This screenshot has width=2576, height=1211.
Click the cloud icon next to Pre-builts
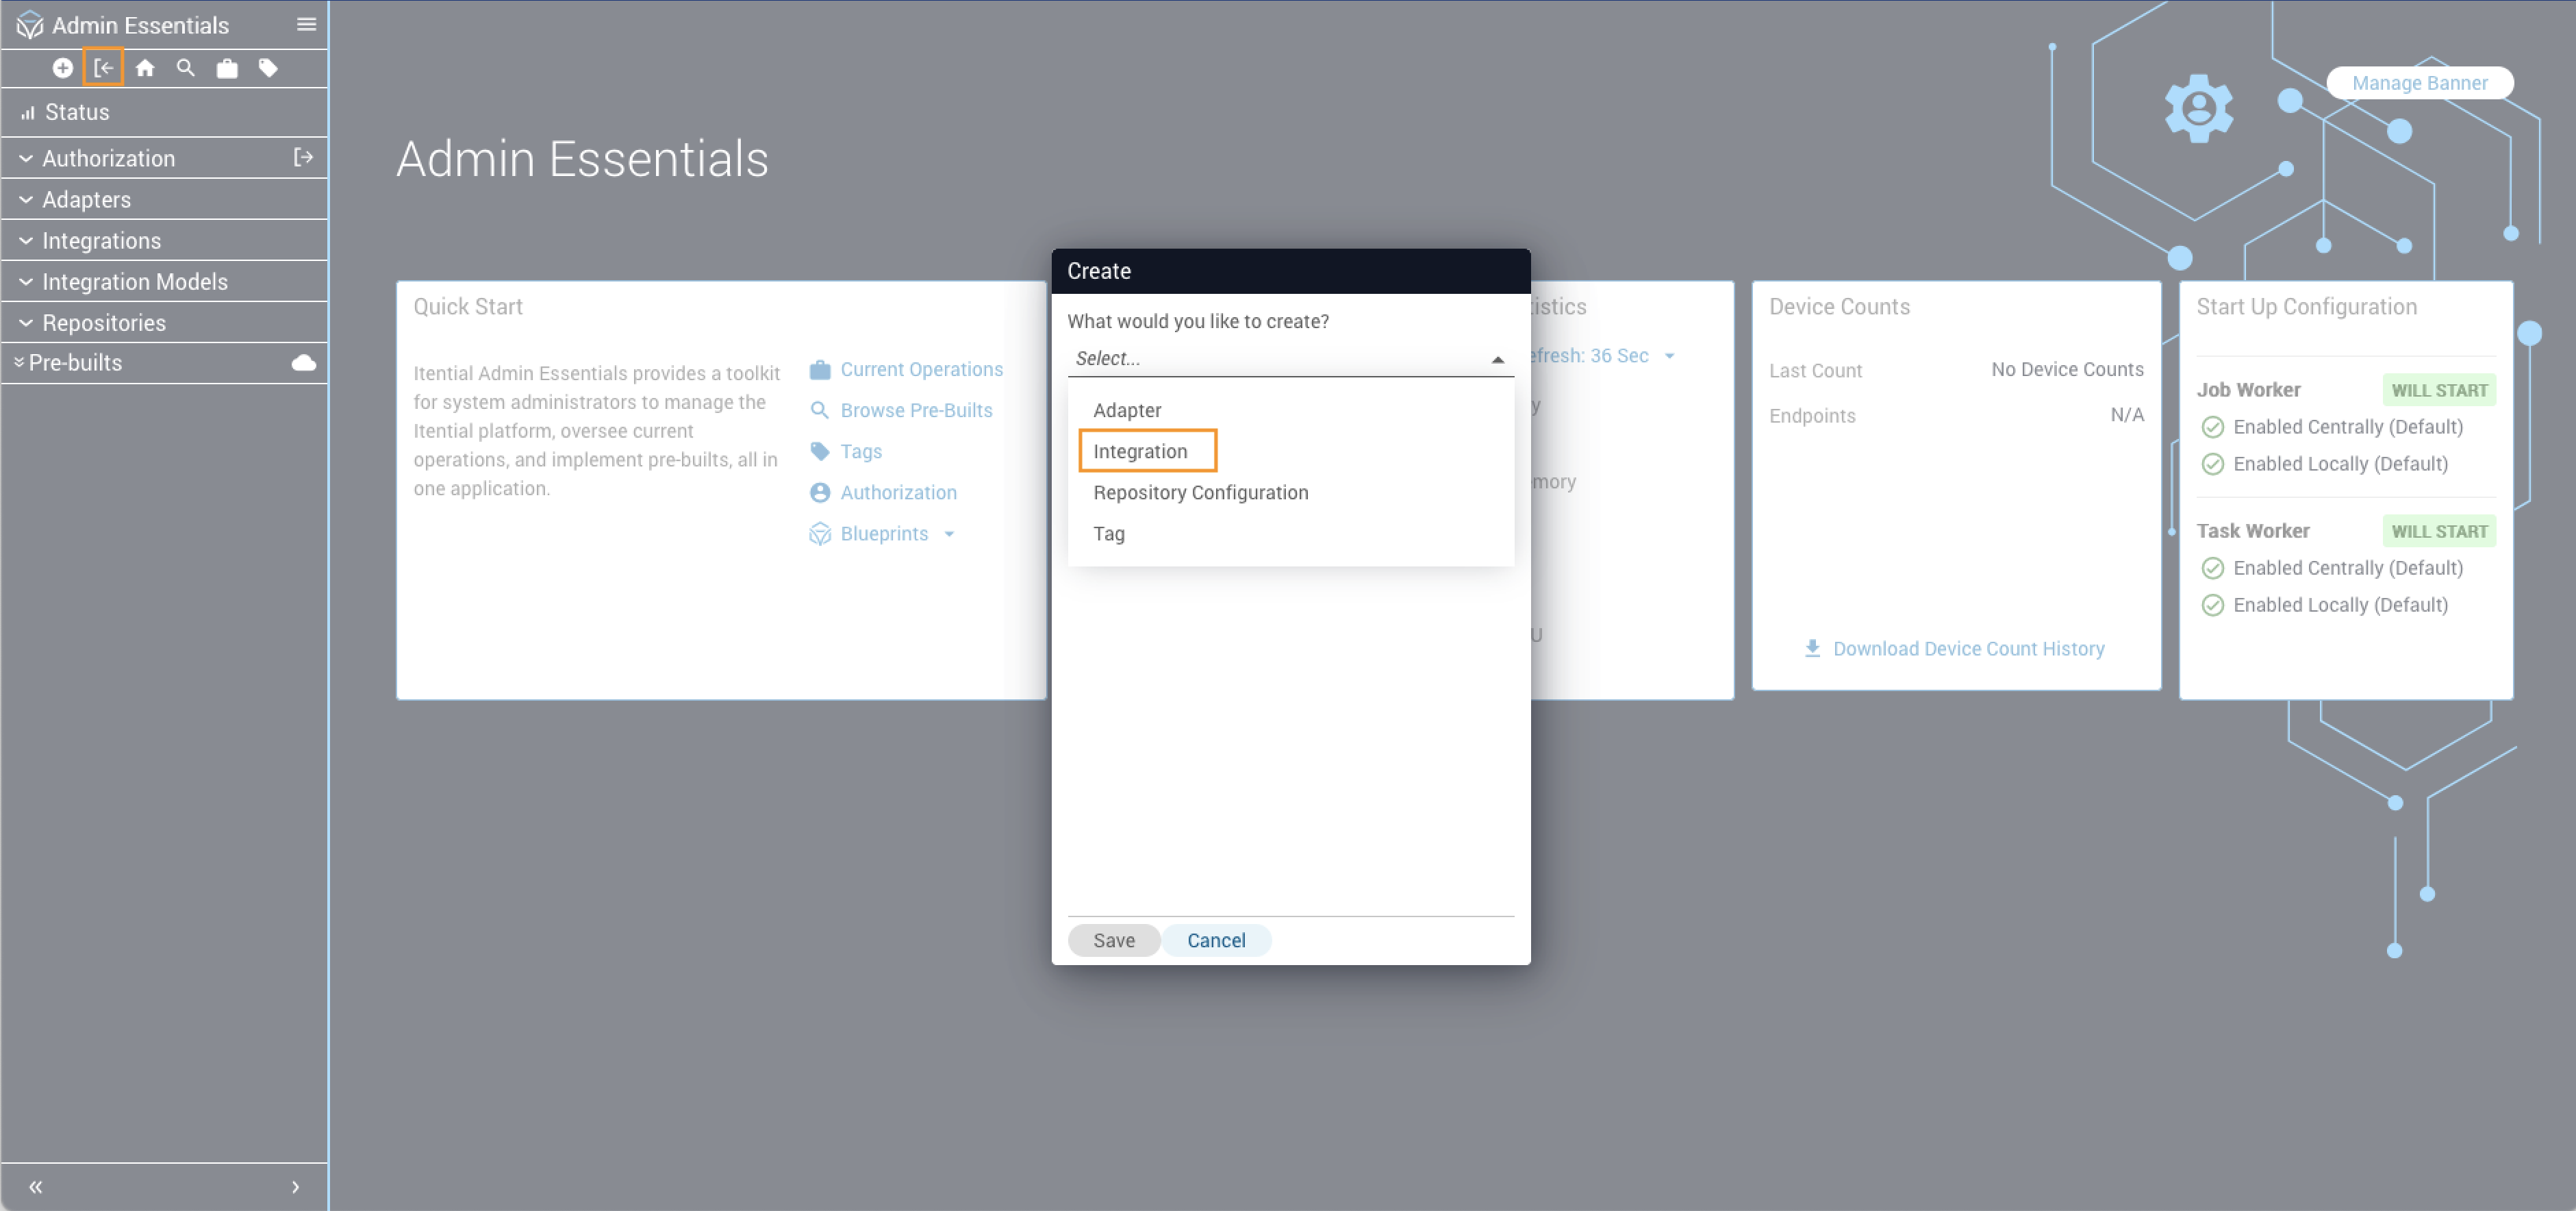303,363
